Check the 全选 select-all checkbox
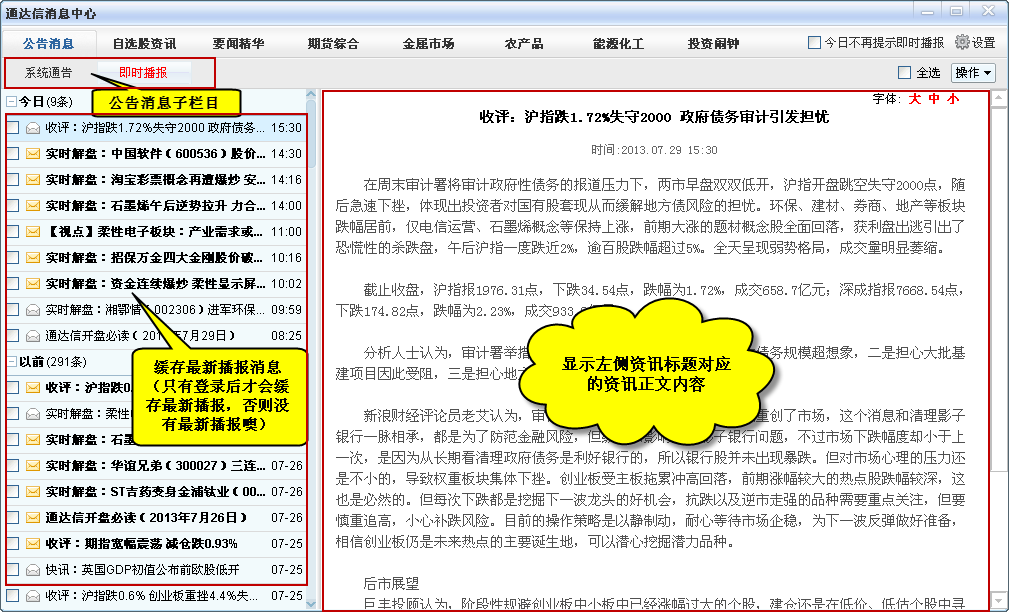 pos(905,73)
